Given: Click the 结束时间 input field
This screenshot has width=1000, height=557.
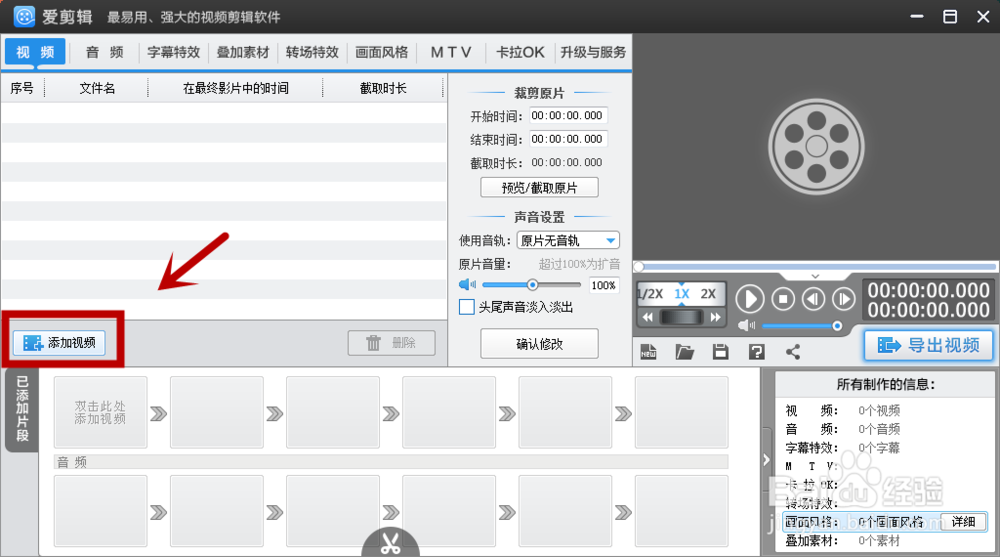Looking at the screenshot, I should tap(567, 139).
